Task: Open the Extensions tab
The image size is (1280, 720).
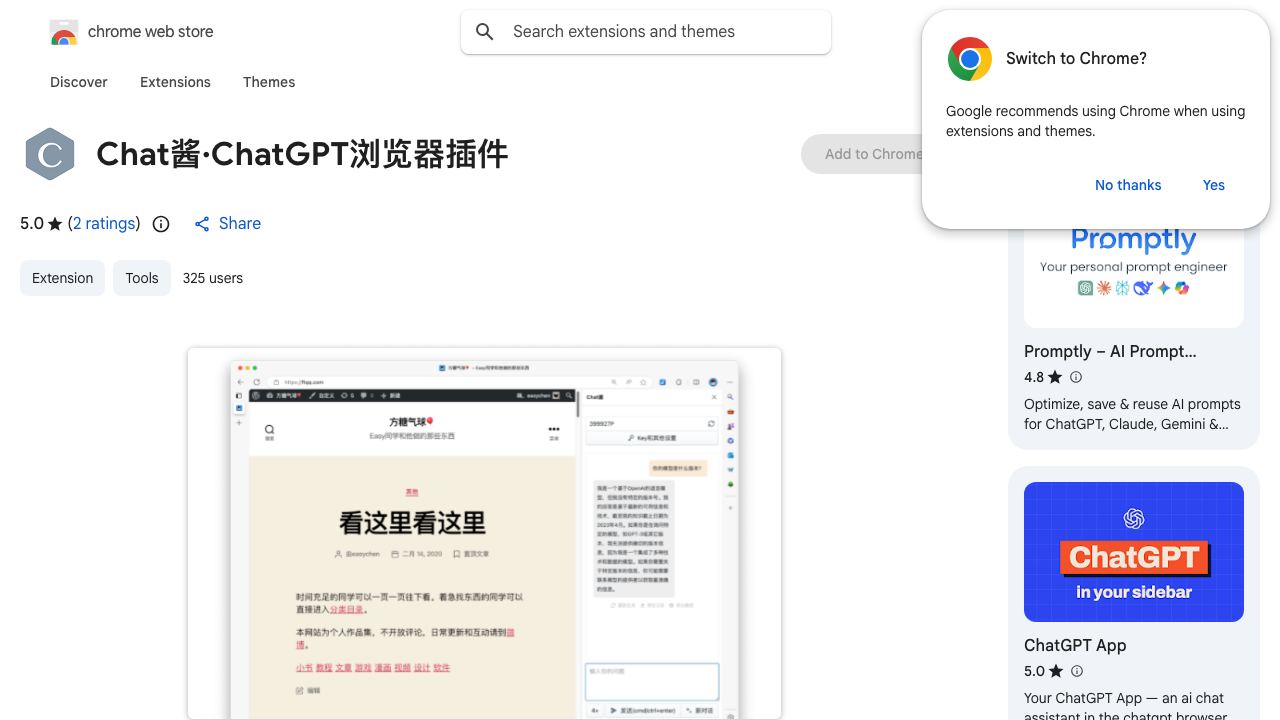Action: coord(175,82)
